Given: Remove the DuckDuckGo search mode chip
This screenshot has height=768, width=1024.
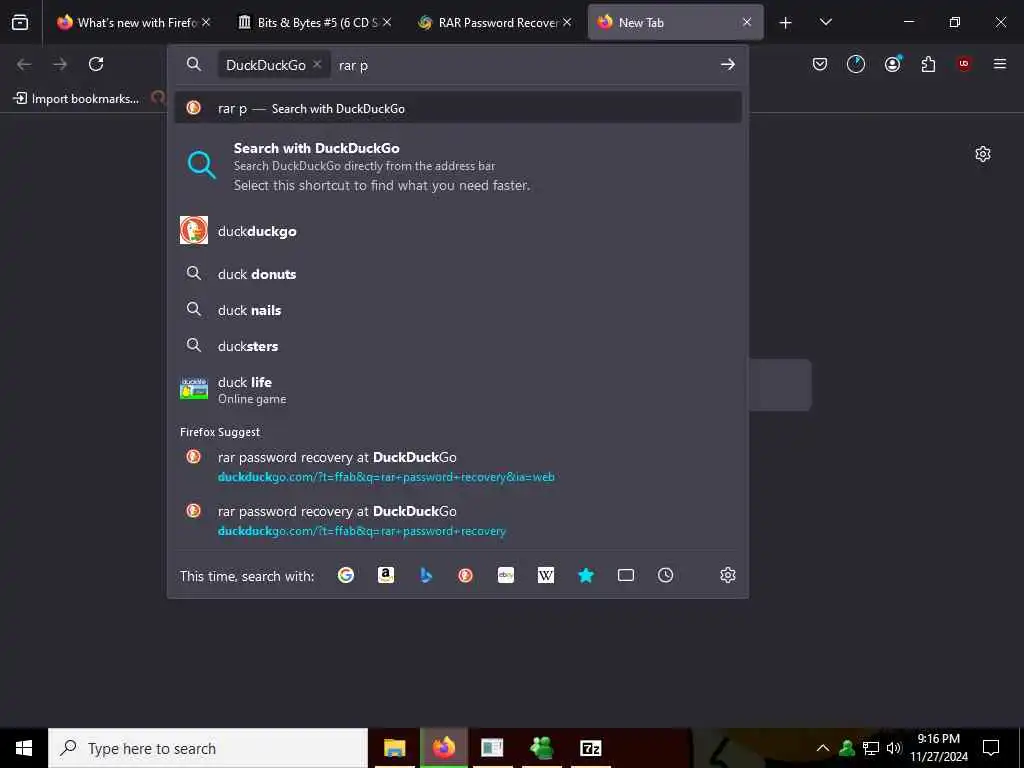Looking at the screenshot, I should click(317, 65).
